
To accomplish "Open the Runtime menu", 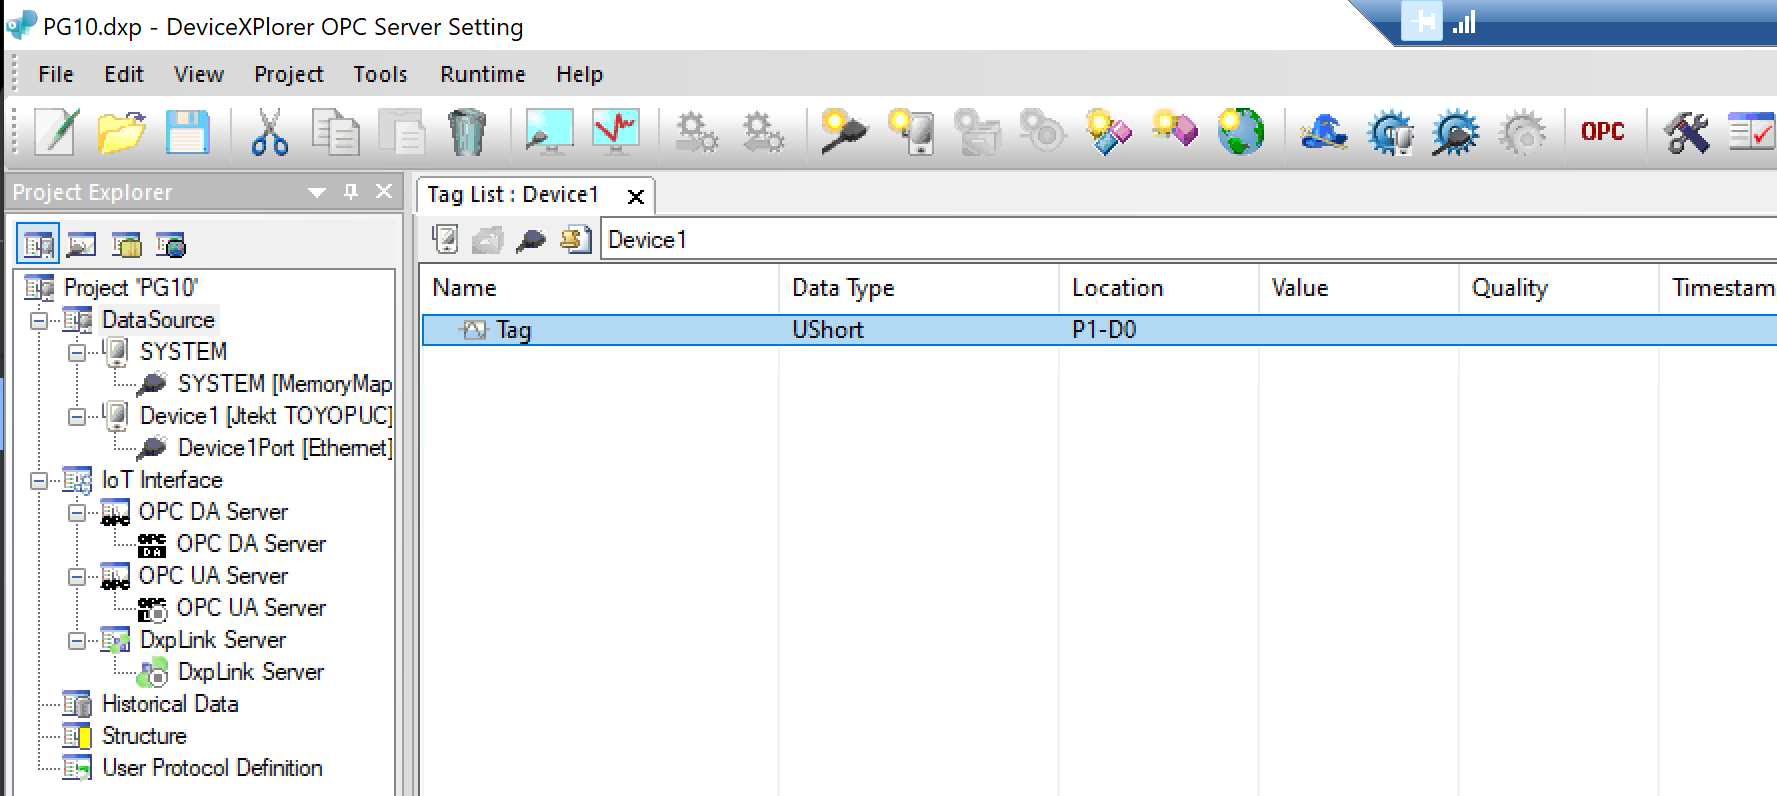I will pyautogui.click(x=482, y=75).
